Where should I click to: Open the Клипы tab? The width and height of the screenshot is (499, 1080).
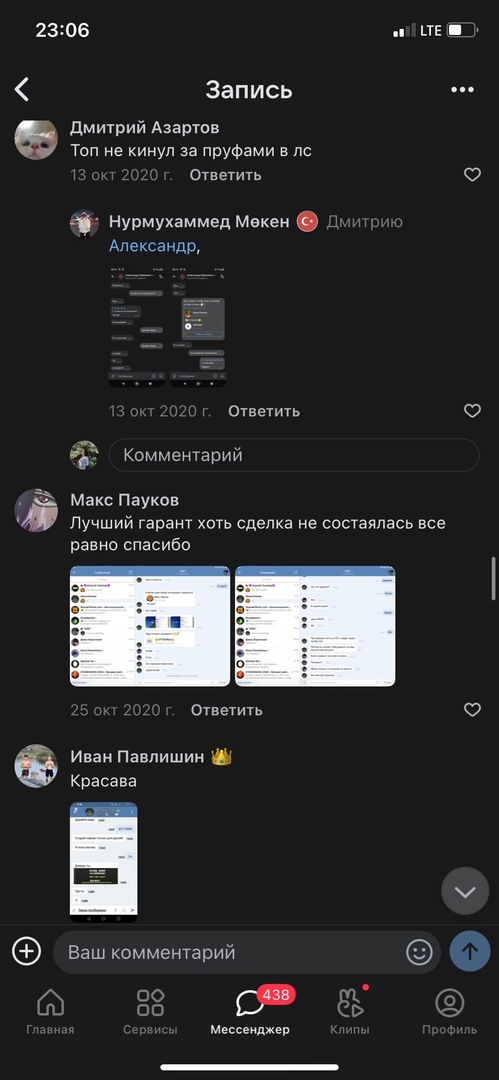click(350, 1012)
